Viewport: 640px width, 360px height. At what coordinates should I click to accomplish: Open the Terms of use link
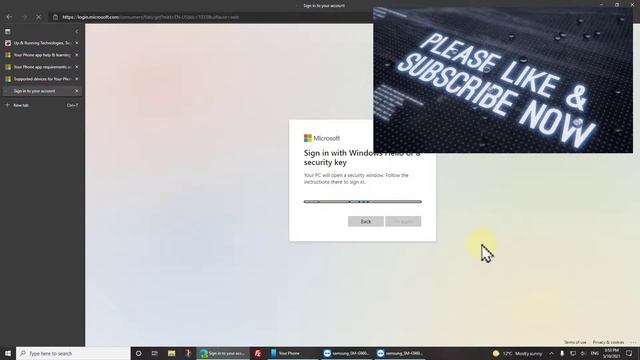pyautogui.click(x=575, y=342)
